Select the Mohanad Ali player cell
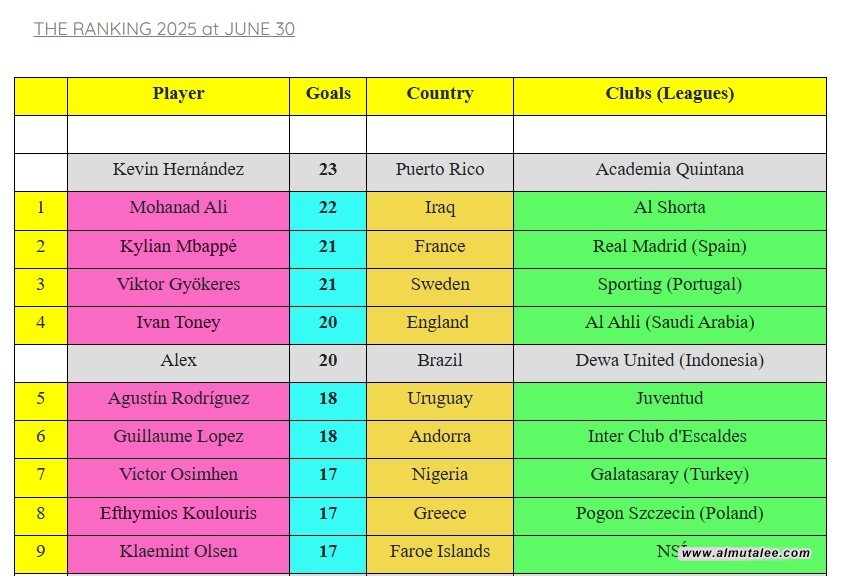 click(x=178, y=208)
